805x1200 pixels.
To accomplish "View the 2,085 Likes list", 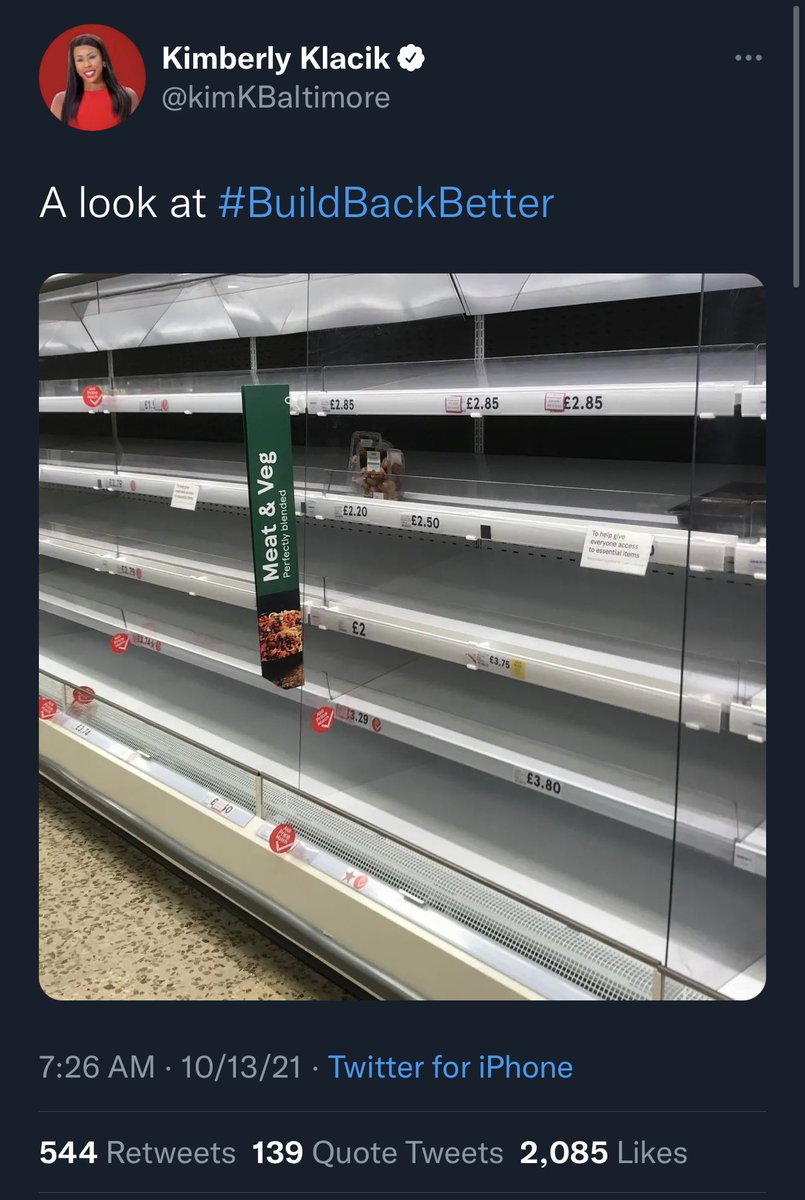I will coord(604,1153).
